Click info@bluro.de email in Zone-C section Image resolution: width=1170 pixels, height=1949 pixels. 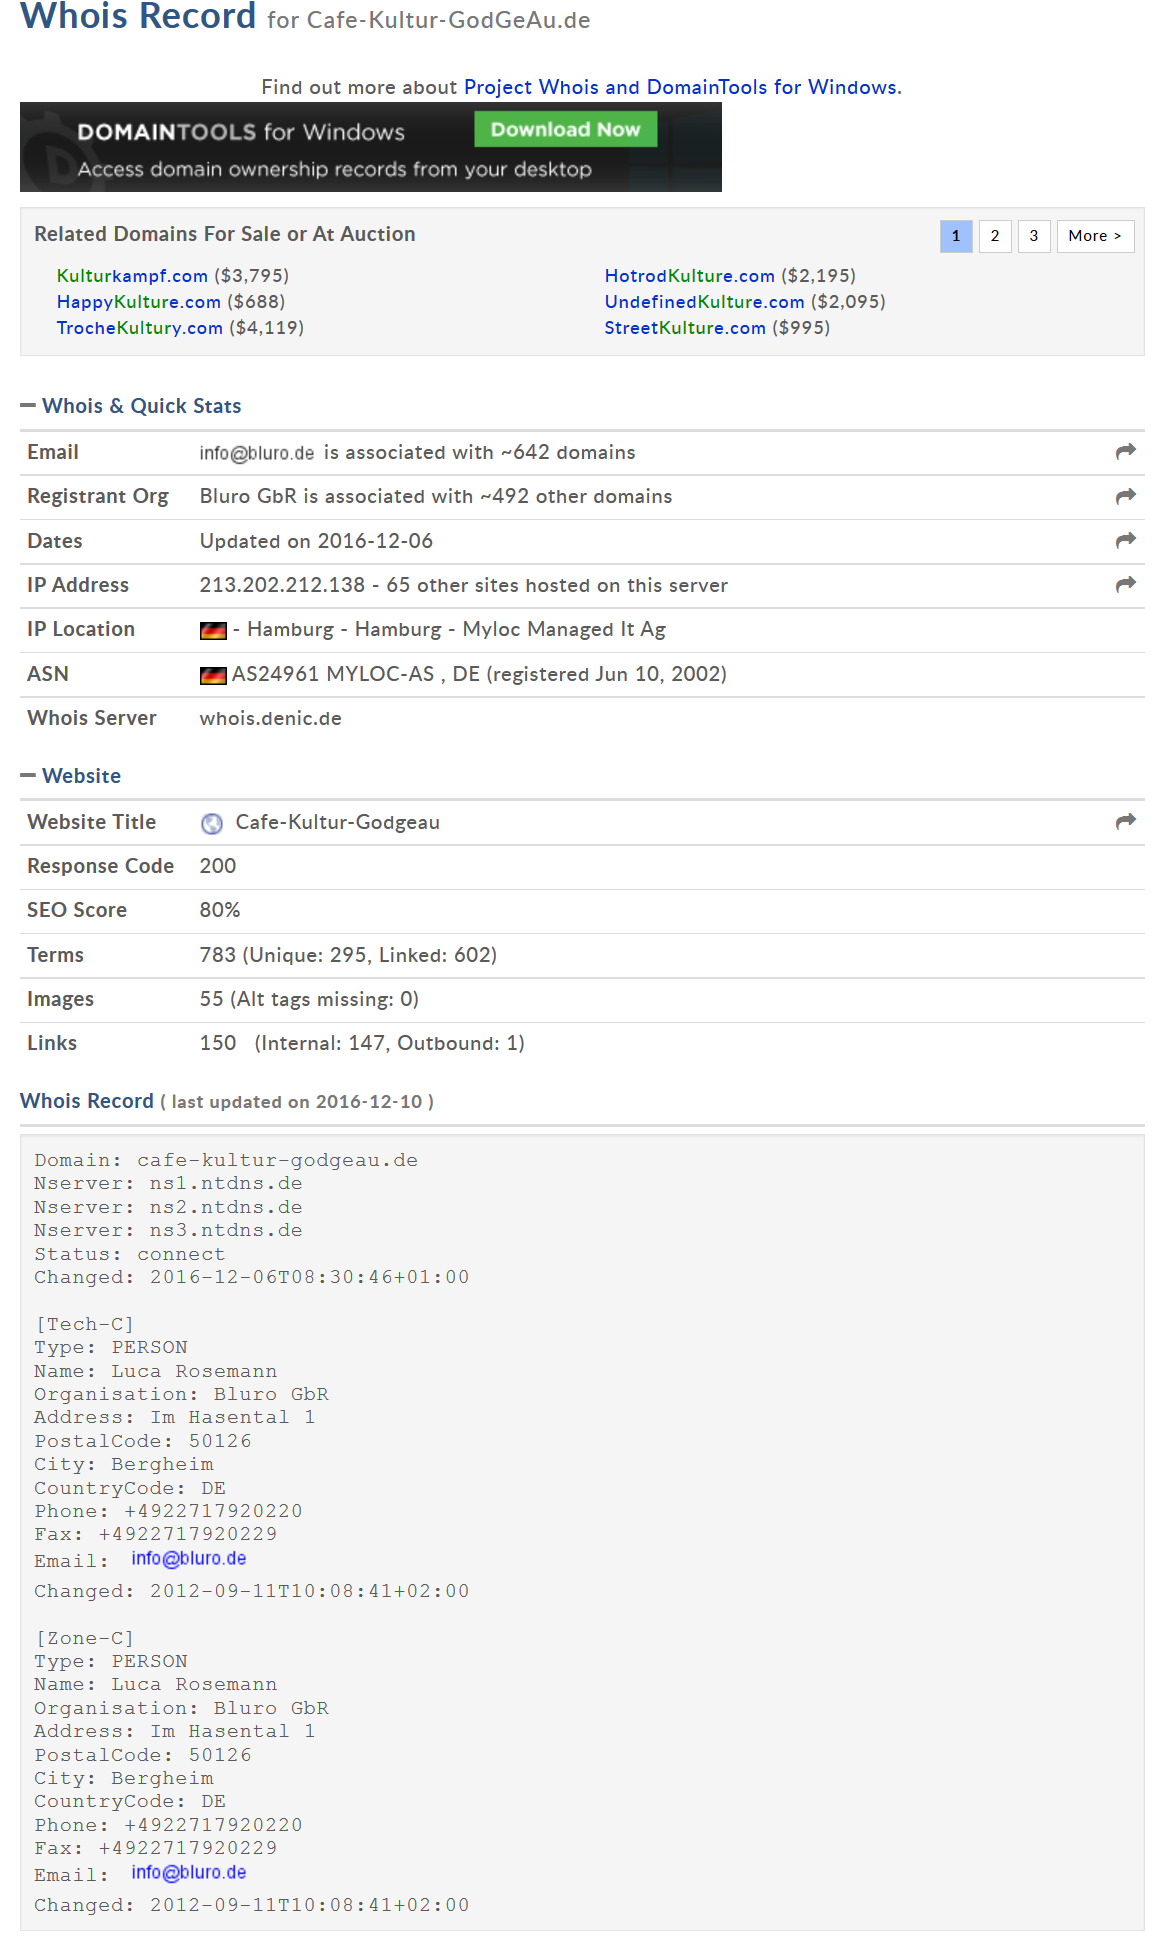click(x=188, y=1873)
